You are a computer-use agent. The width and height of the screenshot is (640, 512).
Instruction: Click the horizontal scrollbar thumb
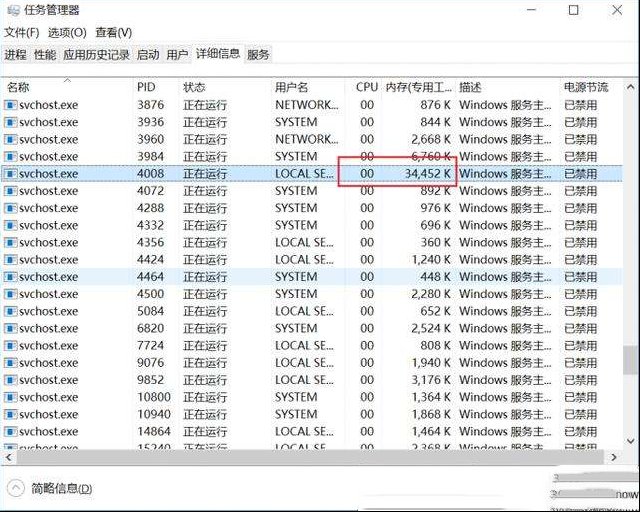pos(309,457)
